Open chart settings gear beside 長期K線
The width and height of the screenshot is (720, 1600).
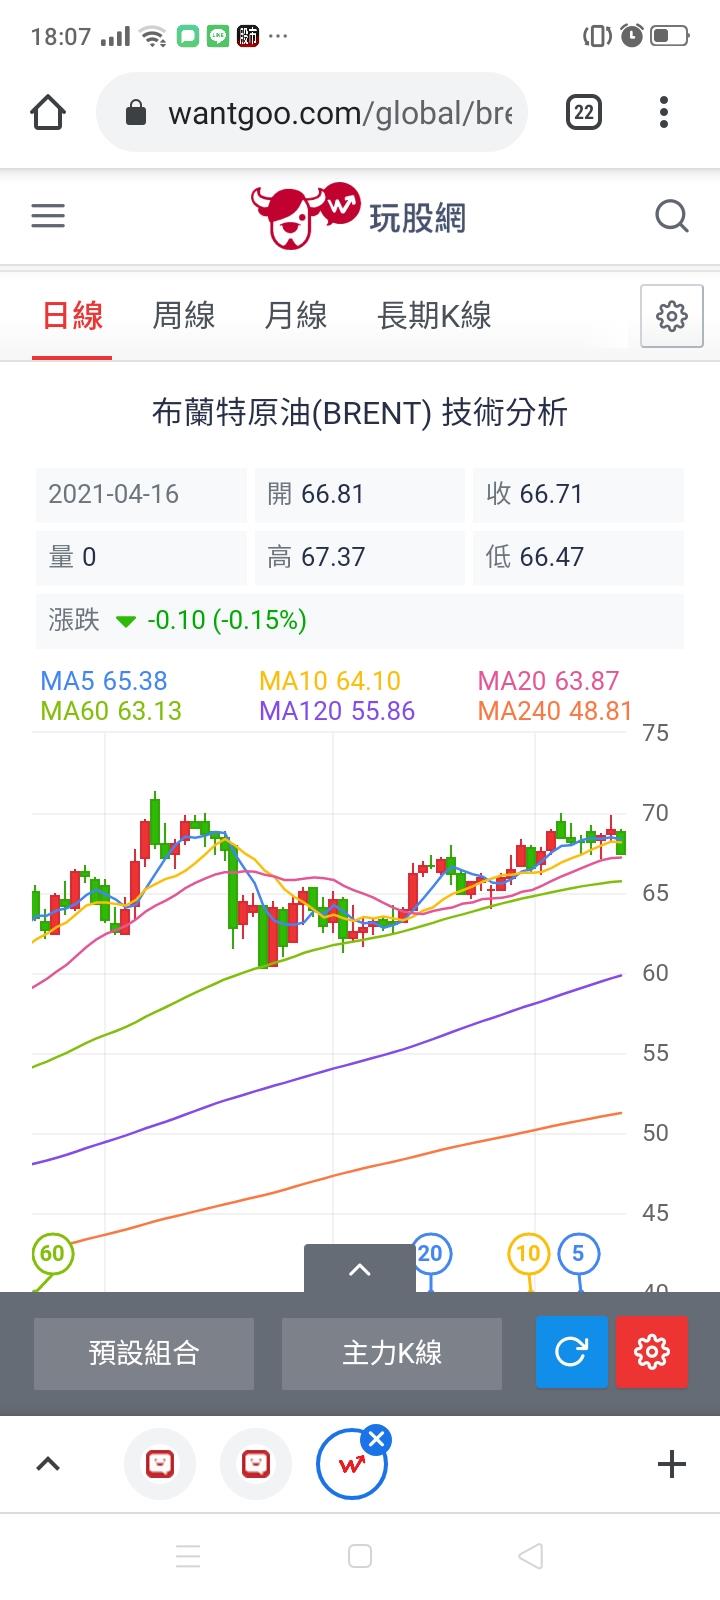click(x=671, y=316)
